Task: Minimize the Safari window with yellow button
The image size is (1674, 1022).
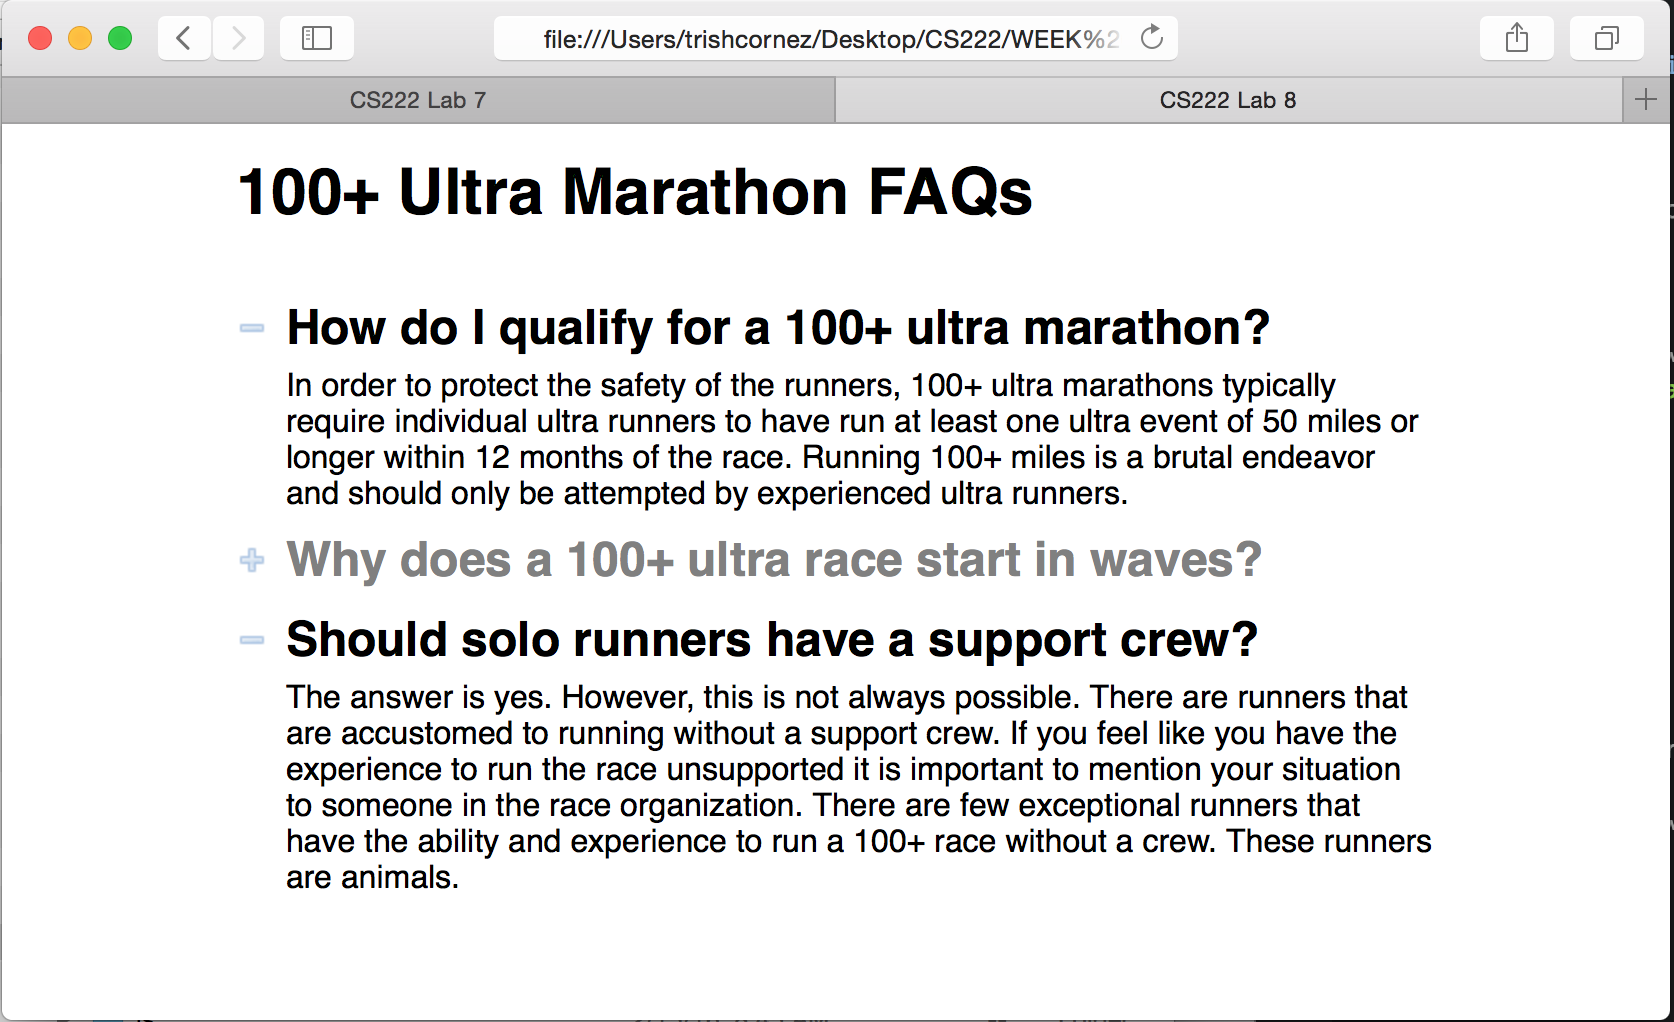Action: [80, 39]
